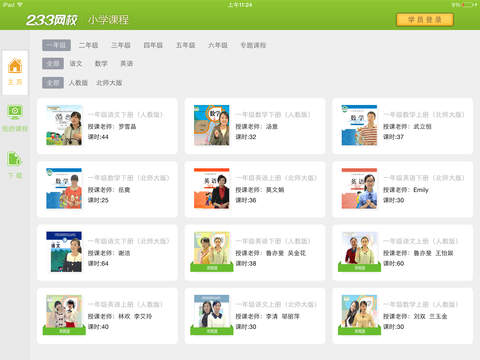Open the English course thumbnail with 课时:36

coord(212,189)
